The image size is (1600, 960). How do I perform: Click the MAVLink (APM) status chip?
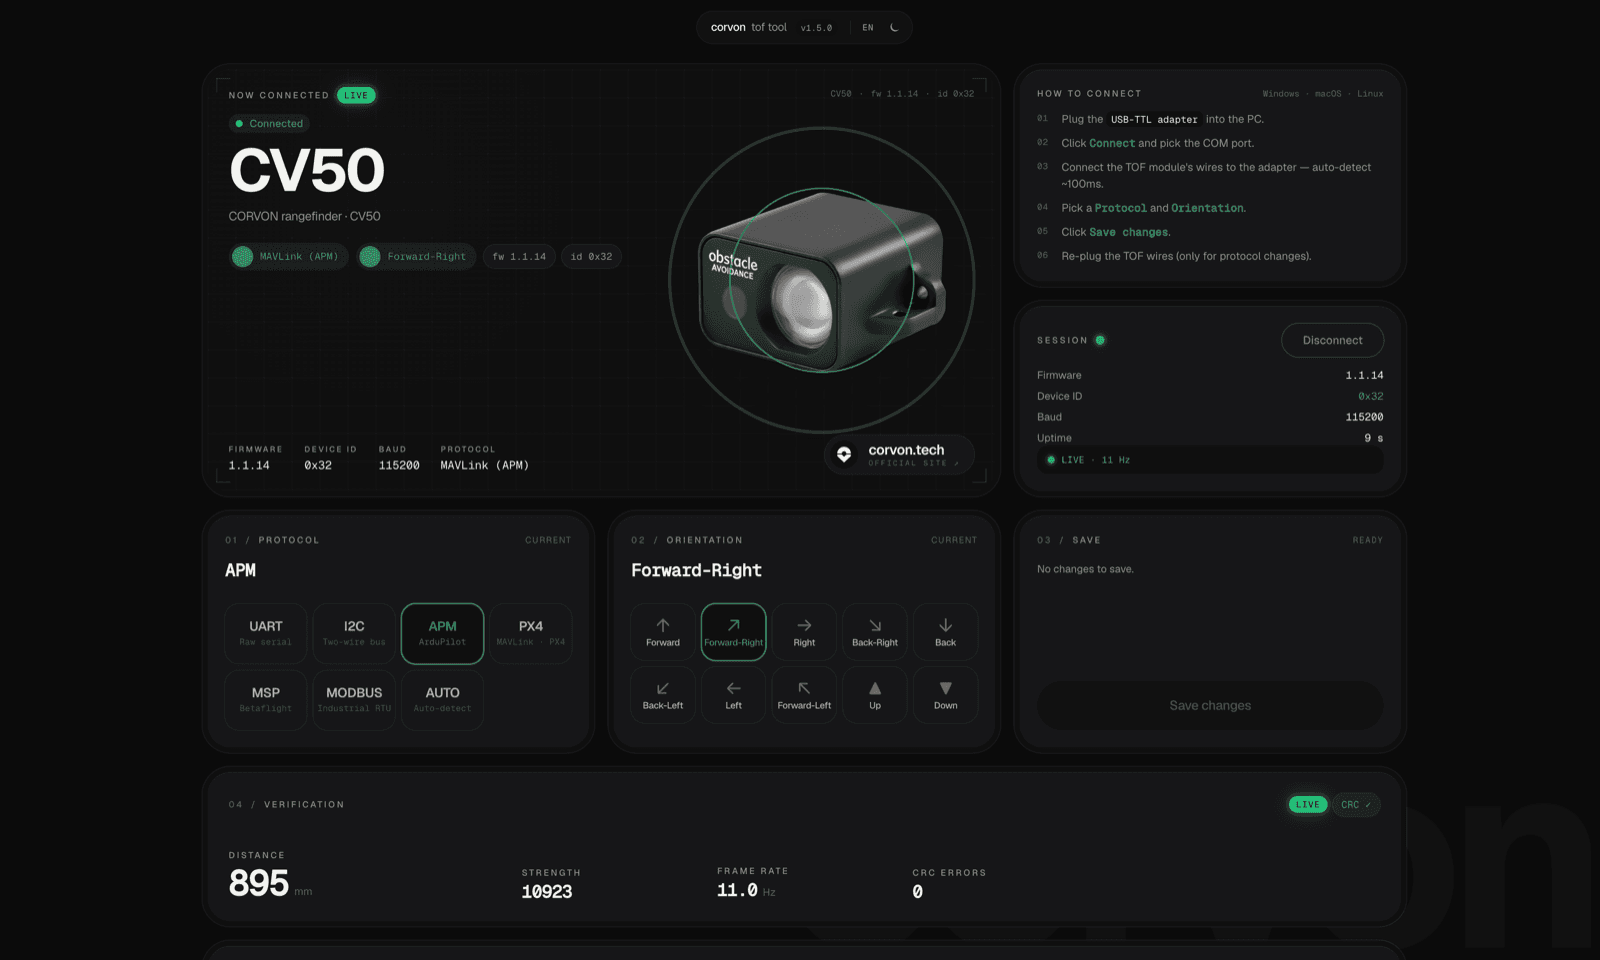289,257
